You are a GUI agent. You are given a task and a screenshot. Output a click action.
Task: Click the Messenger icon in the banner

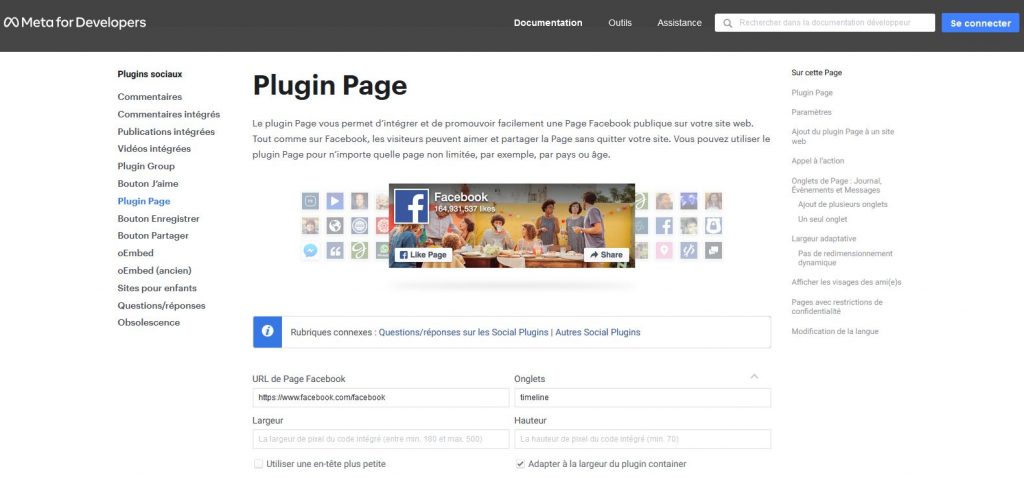click(x=311, y=251)
